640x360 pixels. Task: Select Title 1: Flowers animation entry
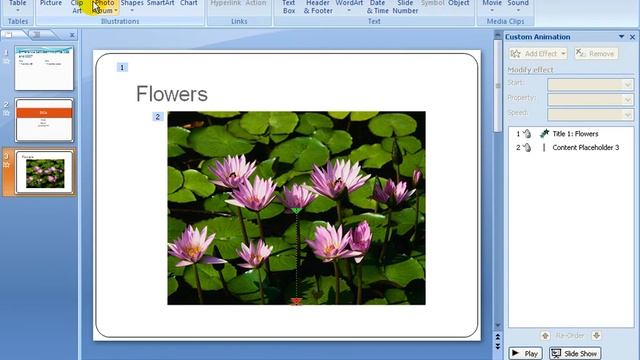coord(571,133)
